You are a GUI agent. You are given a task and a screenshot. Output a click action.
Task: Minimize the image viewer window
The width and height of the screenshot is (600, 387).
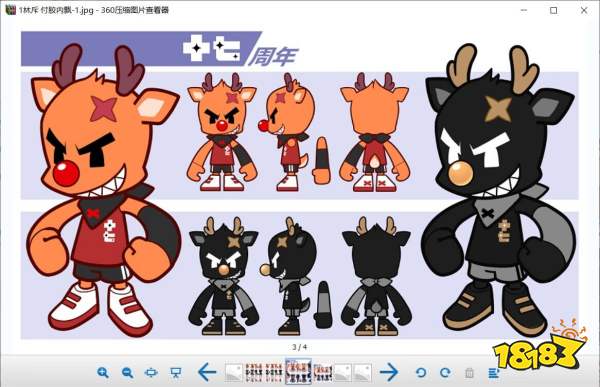[x=524, y=10]
